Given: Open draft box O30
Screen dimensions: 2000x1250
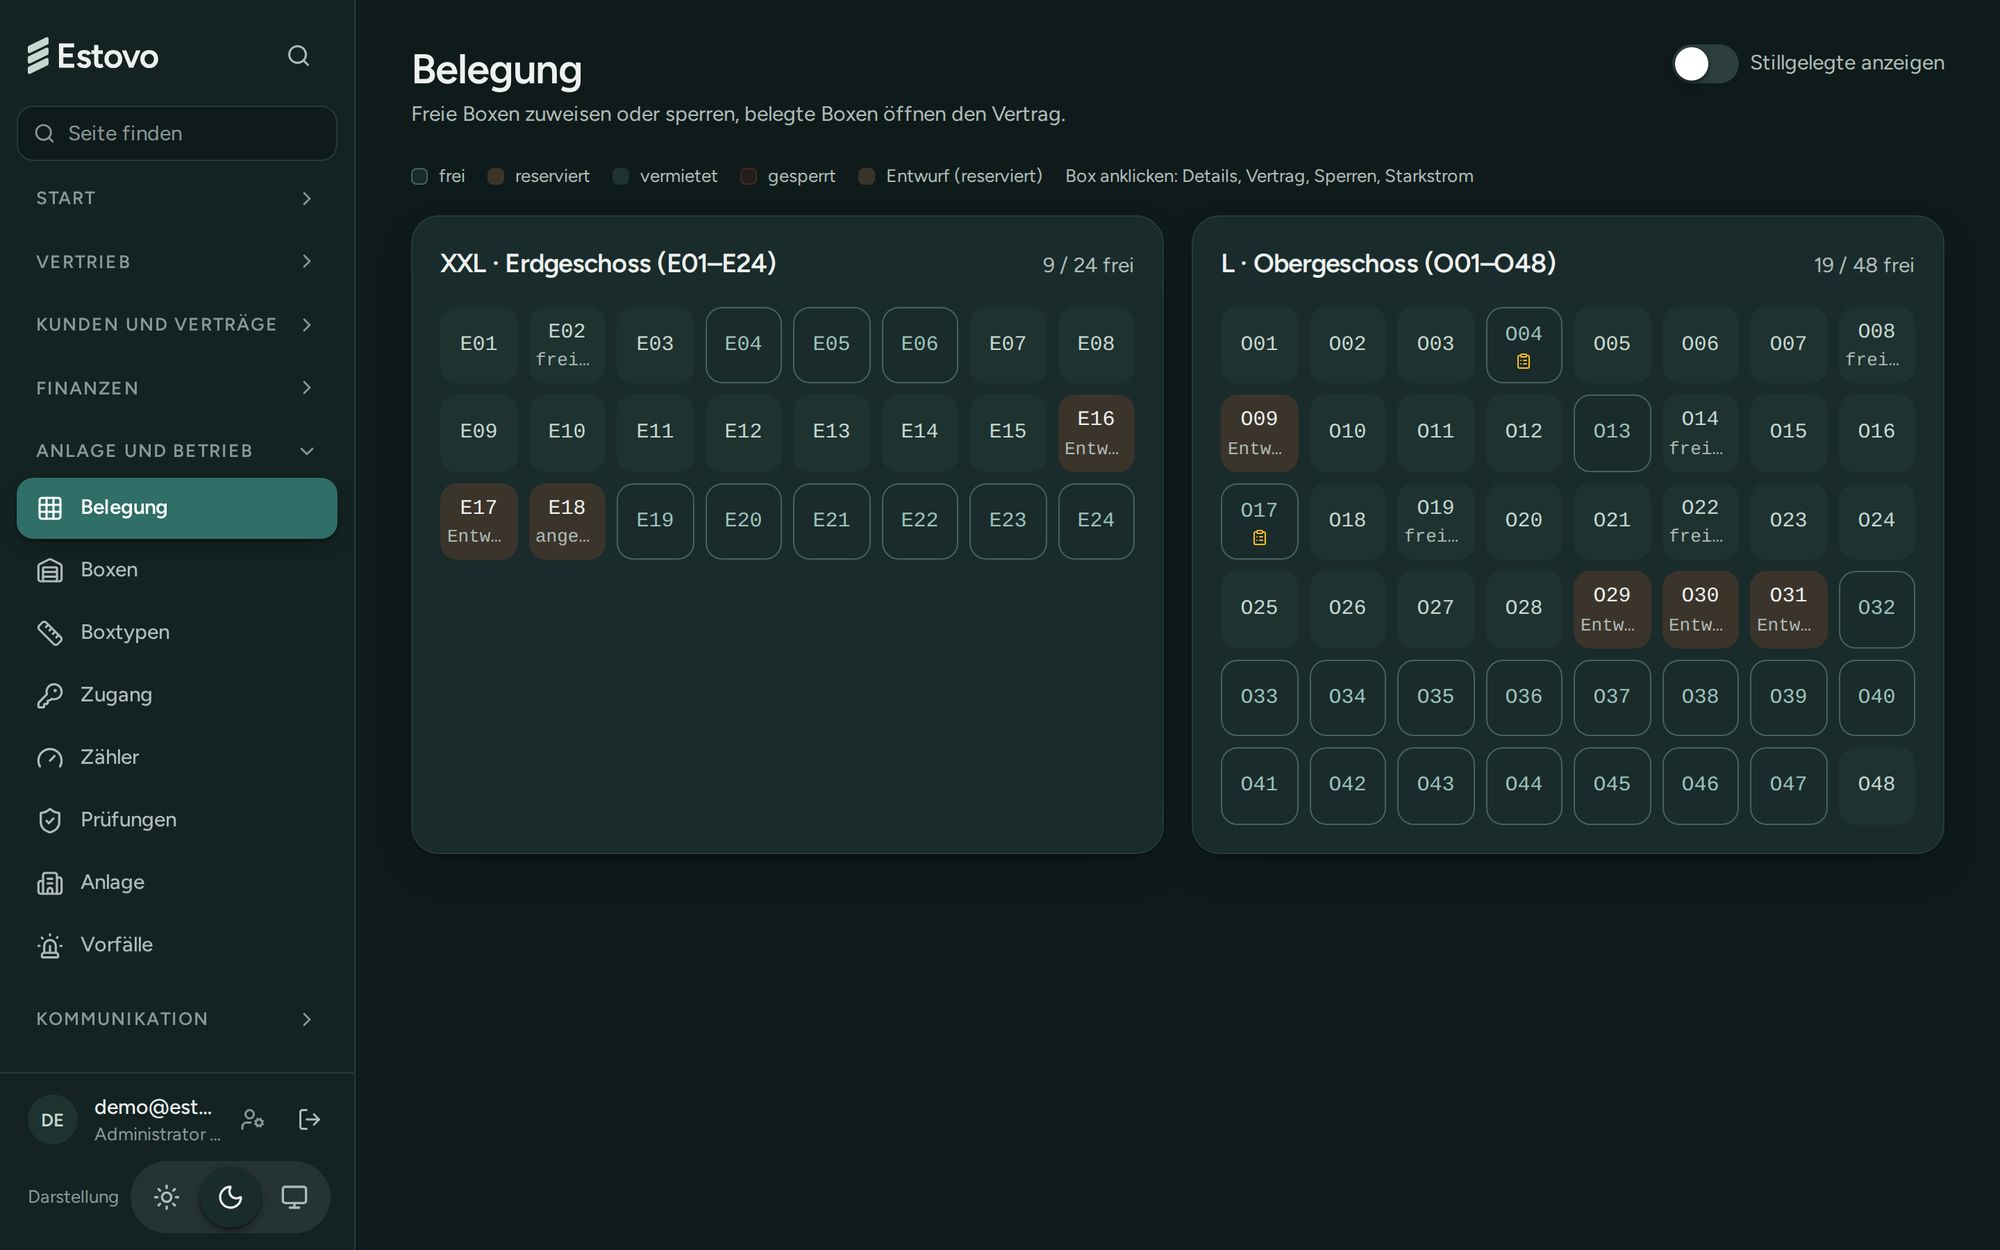Looking at the screenshot, I should point(1700,609).
